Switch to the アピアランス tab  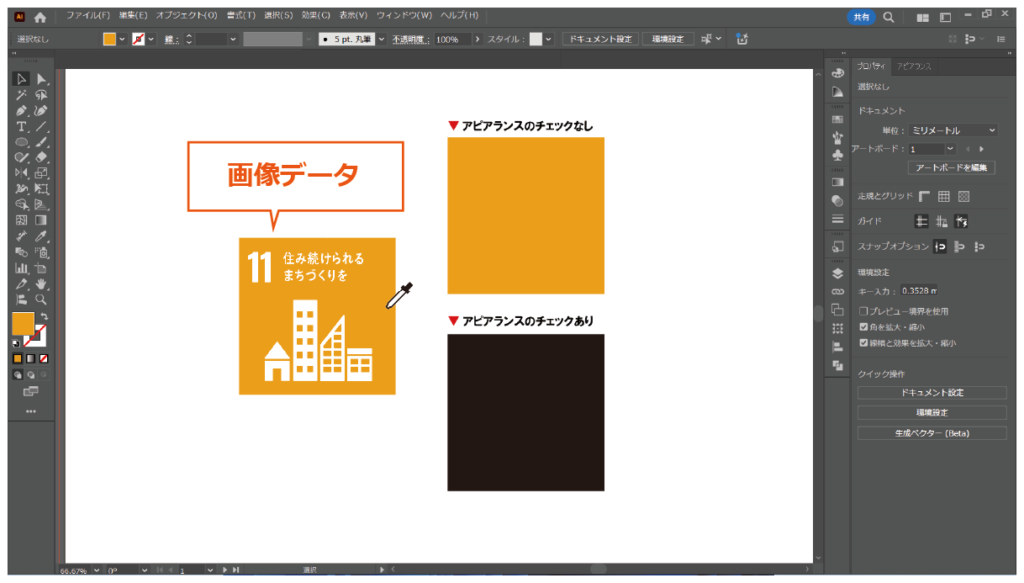pyautogui.click(x=914, y=66)
